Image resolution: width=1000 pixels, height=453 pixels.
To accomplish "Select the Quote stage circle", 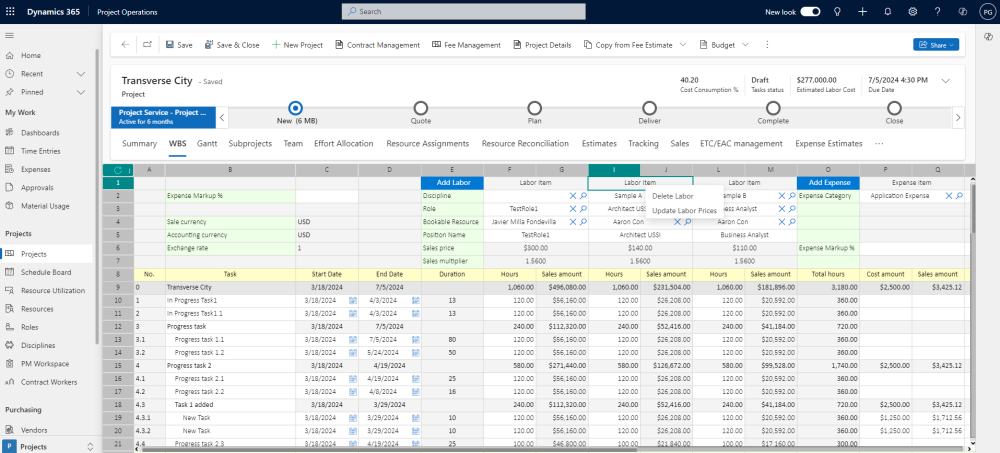I will tap(421, 108).
